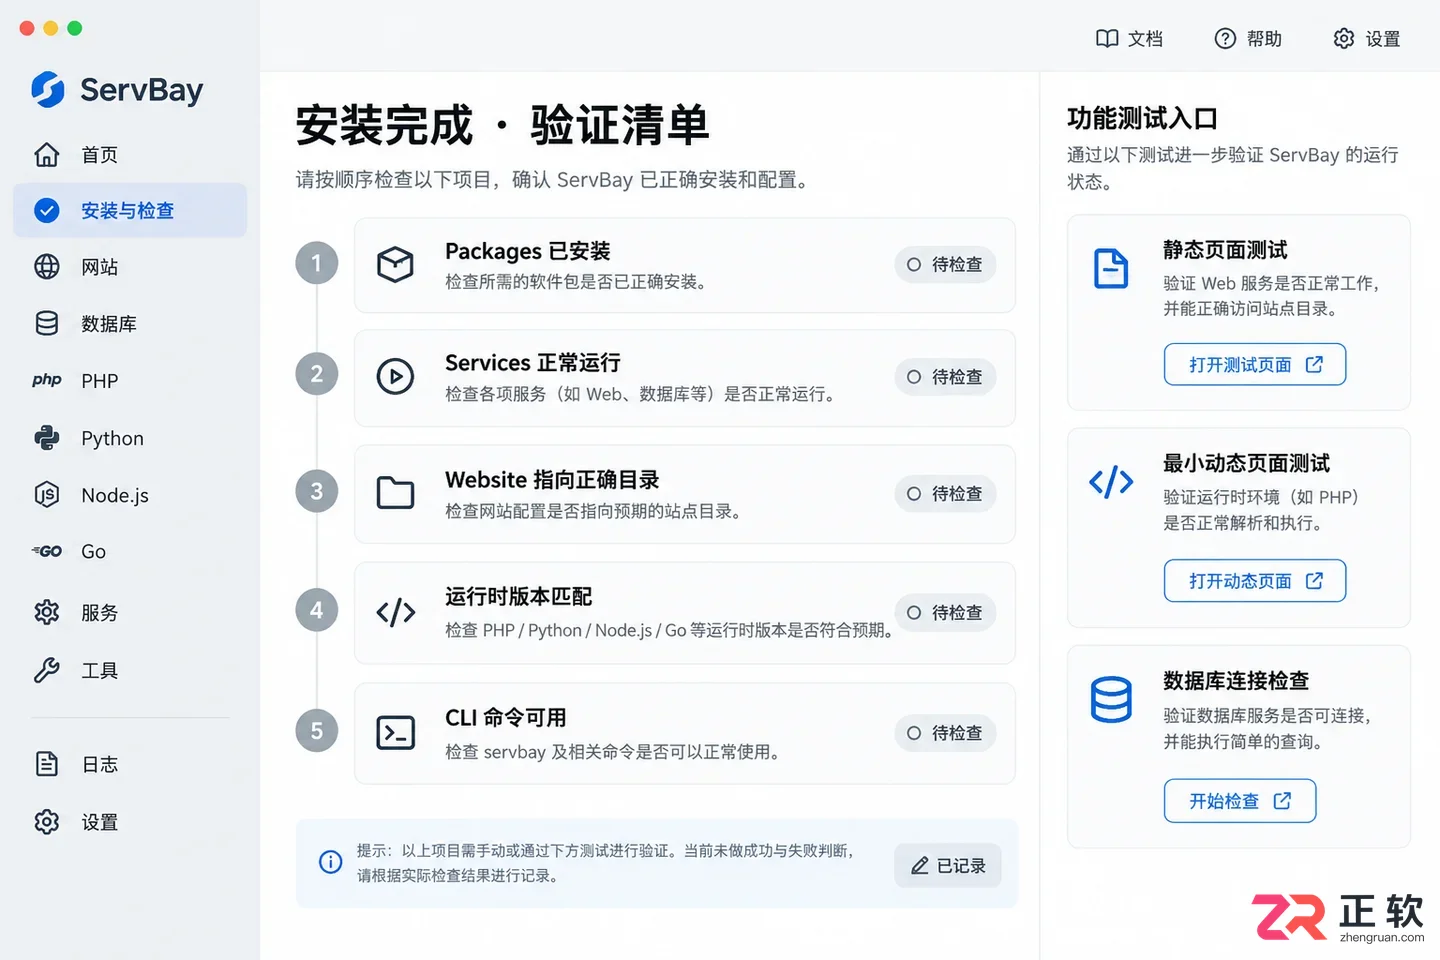Open 设置 in the top bar

[x=1367, y=39]
